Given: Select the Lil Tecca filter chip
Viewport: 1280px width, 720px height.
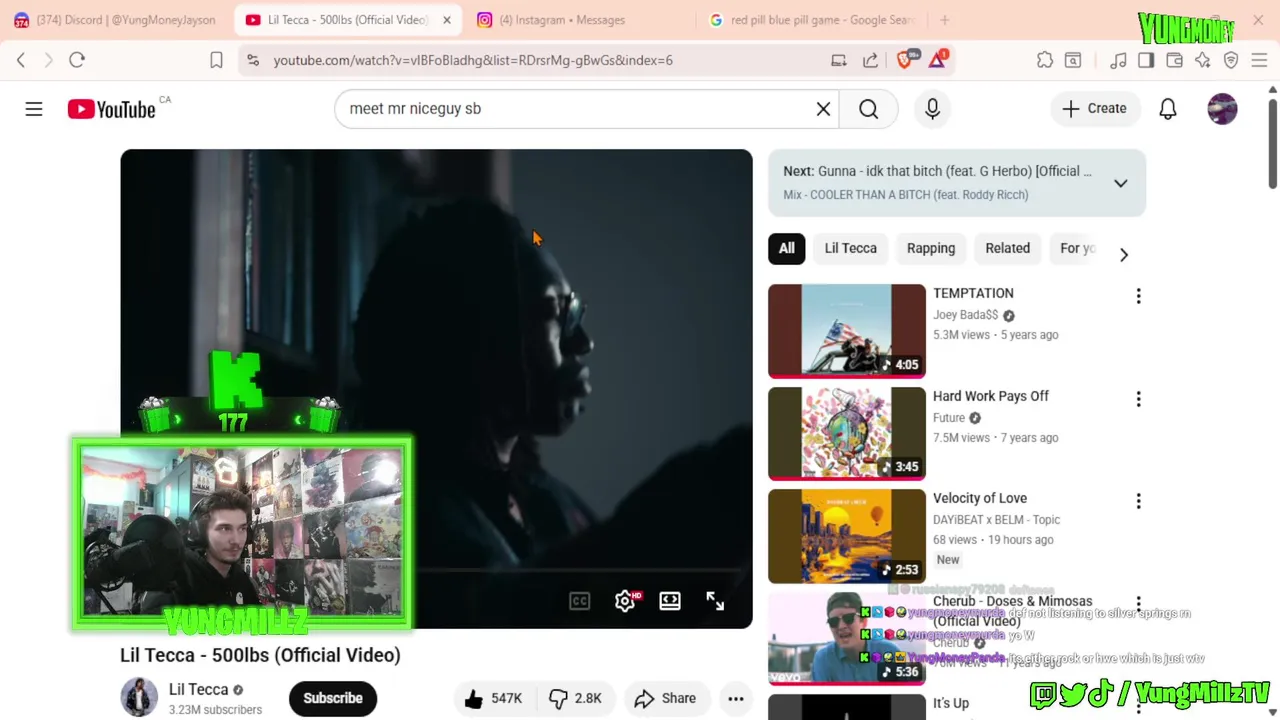Looking at the screenshot, I should pos(850,248).
